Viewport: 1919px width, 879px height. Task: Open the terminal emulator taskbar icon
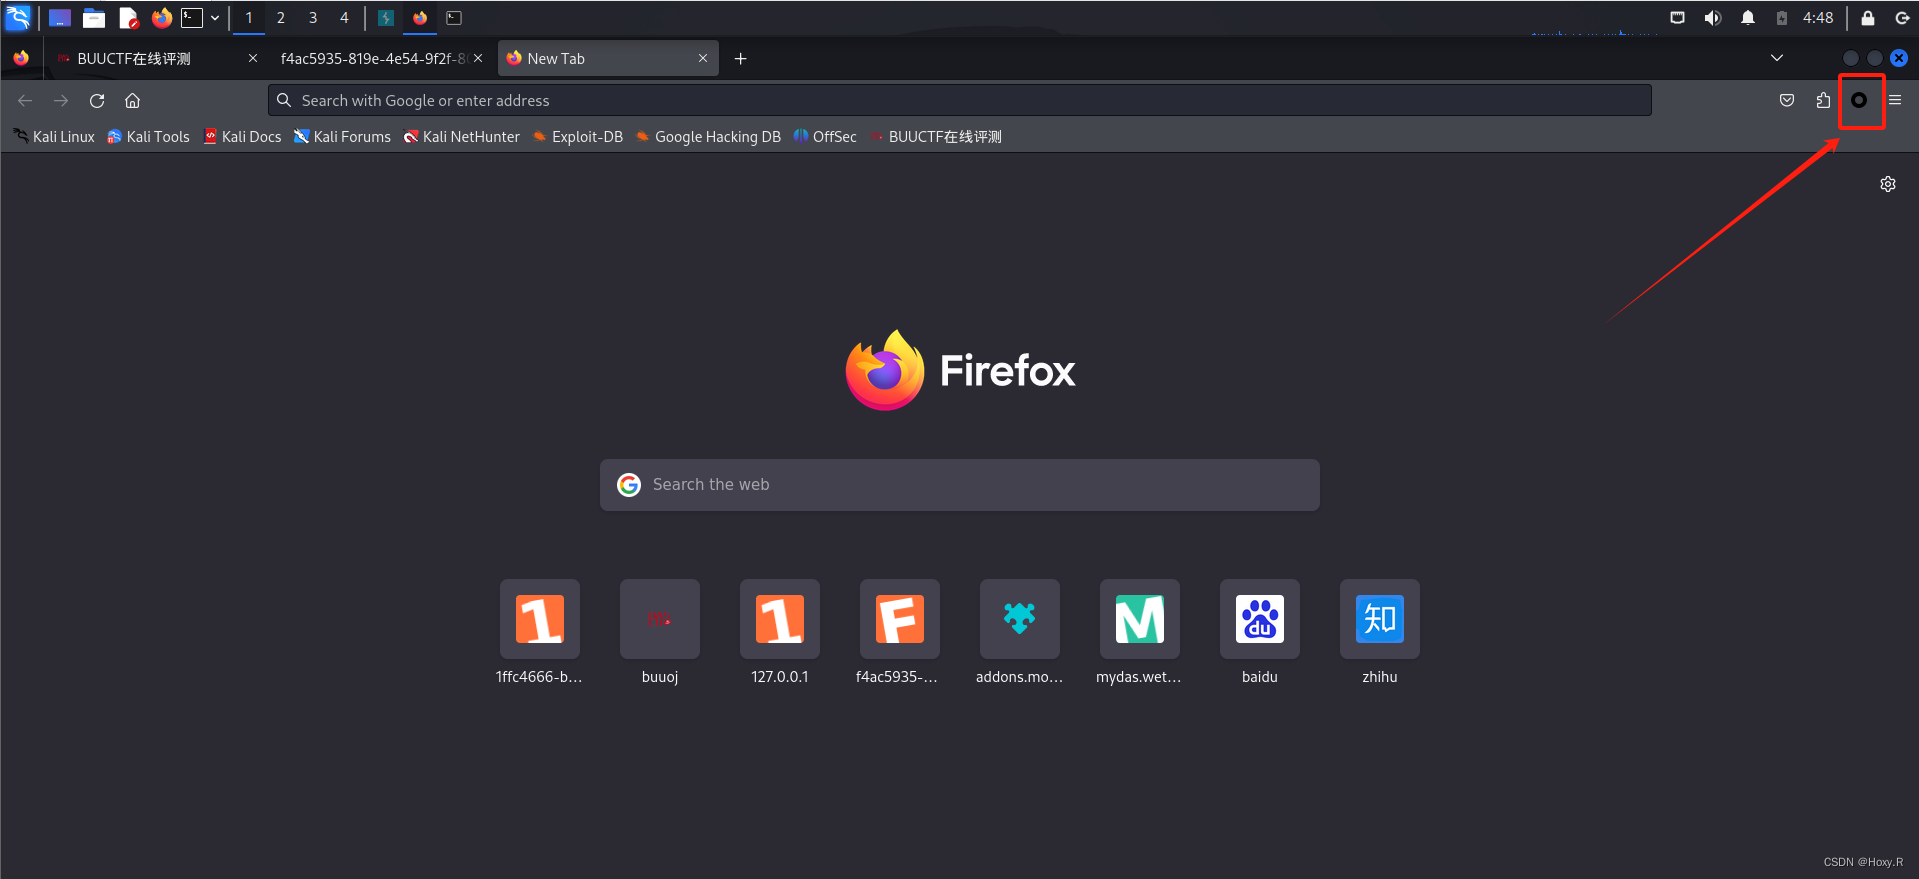192,18
